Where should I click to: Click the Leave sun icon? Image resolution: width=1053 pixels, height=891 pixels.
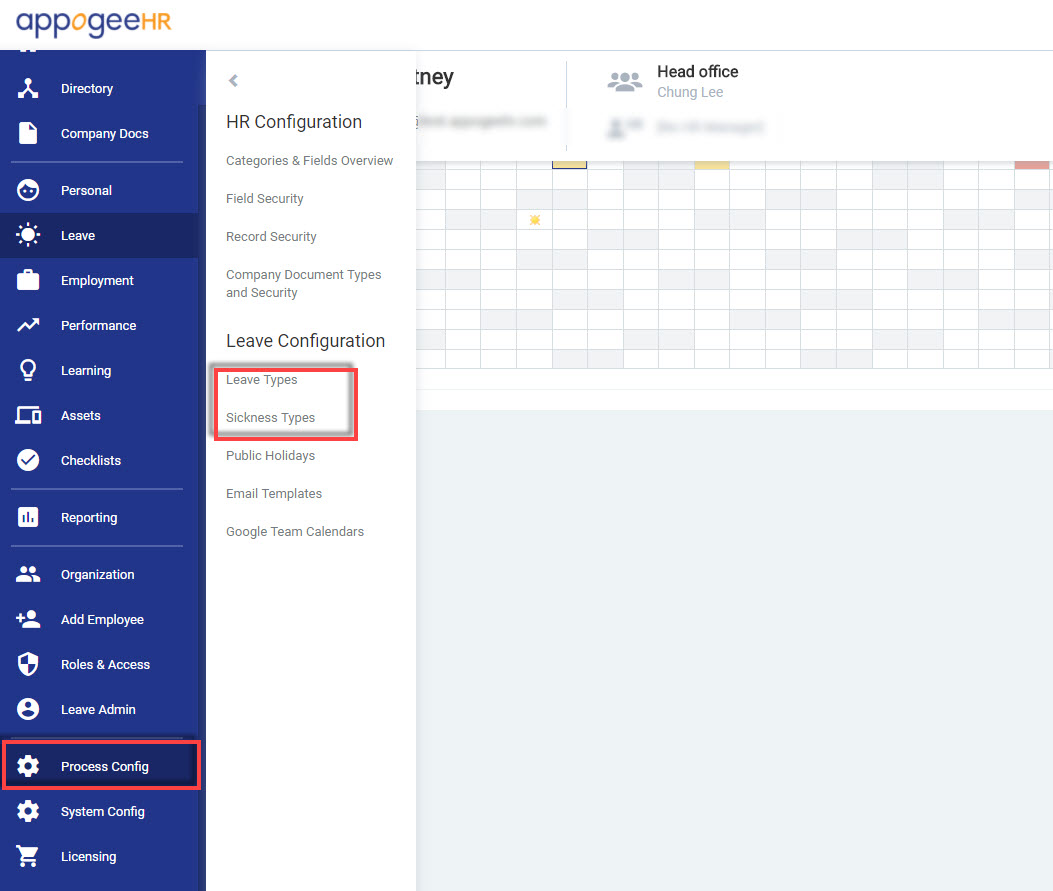pos(28,235)
